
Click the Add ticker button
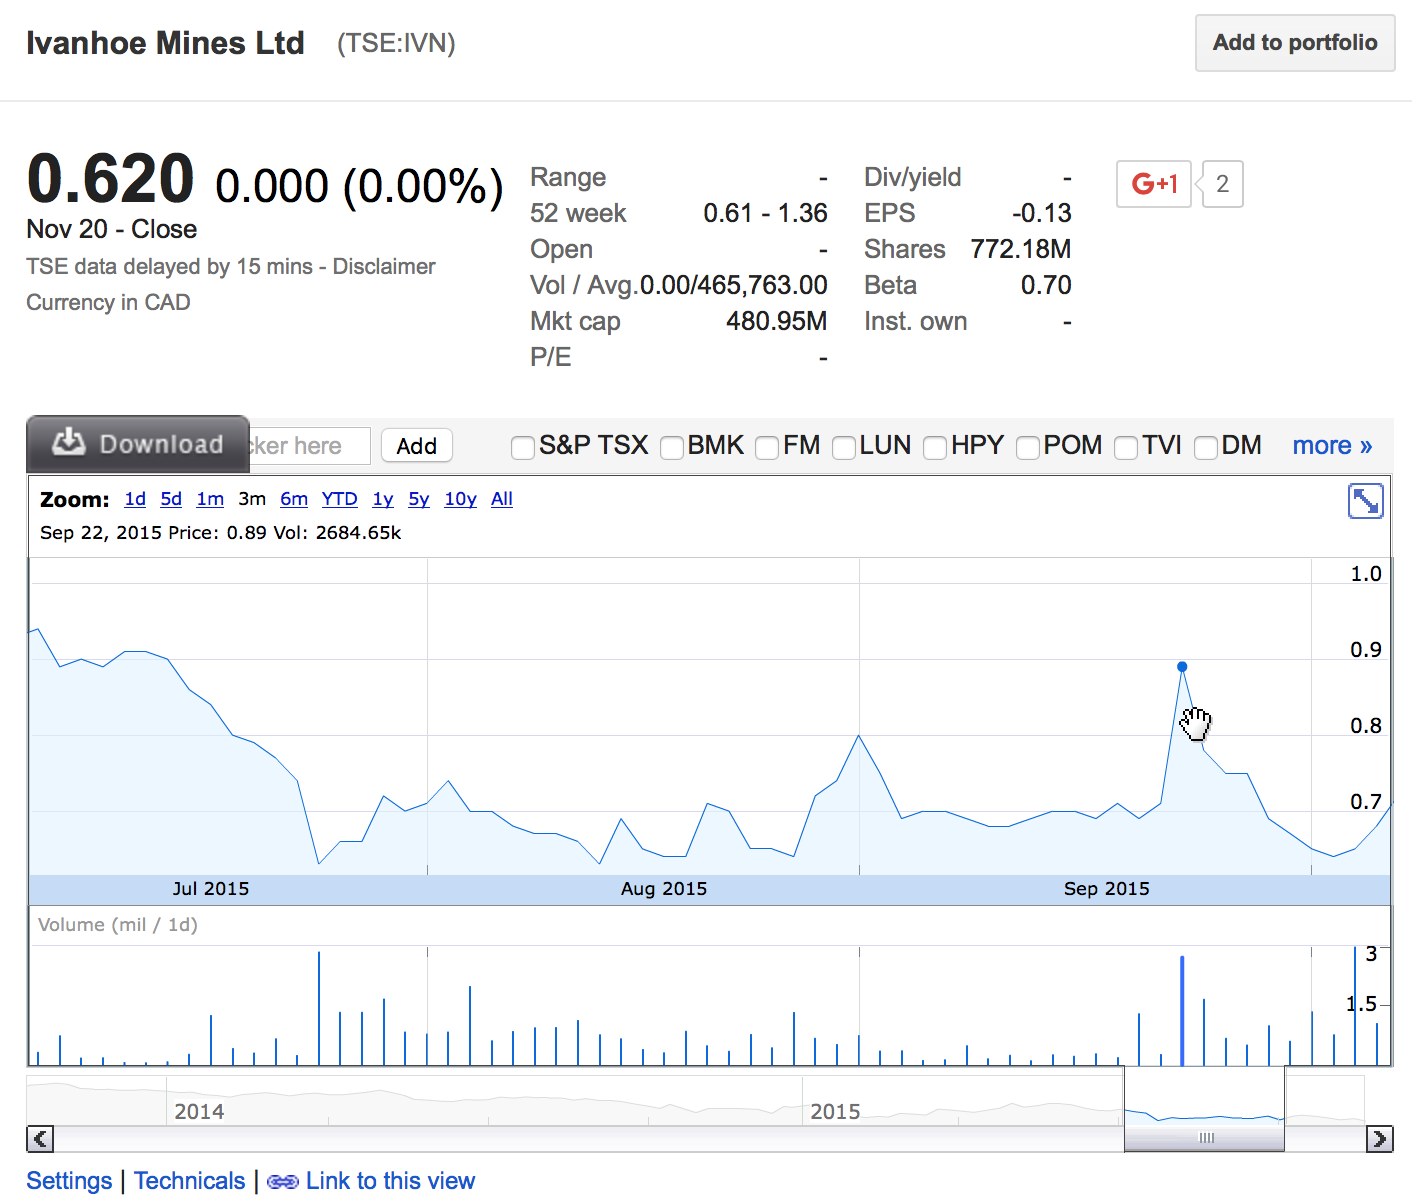(416, 446)
